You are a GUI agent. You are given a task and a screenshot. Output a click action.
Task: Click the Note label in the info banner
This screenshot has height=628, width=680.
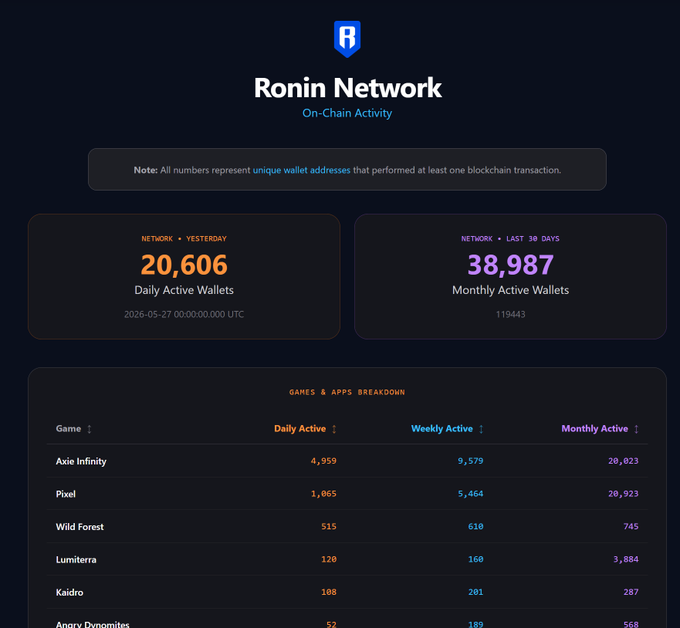pos(145,170)
